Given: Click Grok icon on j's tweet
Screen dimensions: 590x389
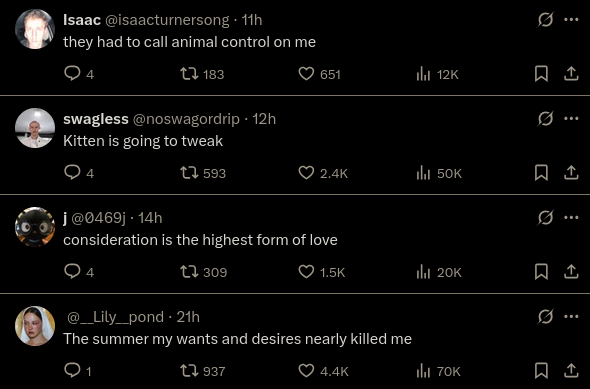Looking at the screenshot, I should [545, 217].
